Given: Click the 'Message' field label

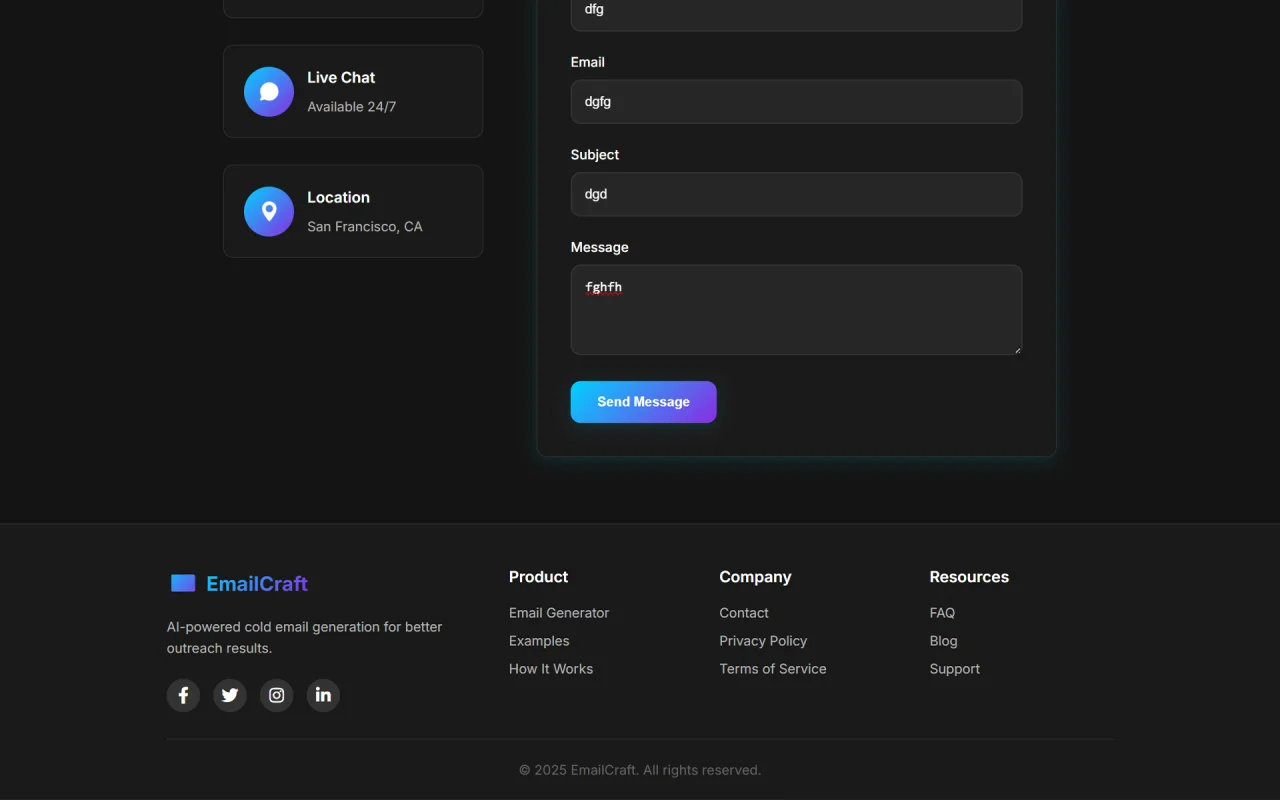Looking at the screenshot, I should [x=600, y=247].
